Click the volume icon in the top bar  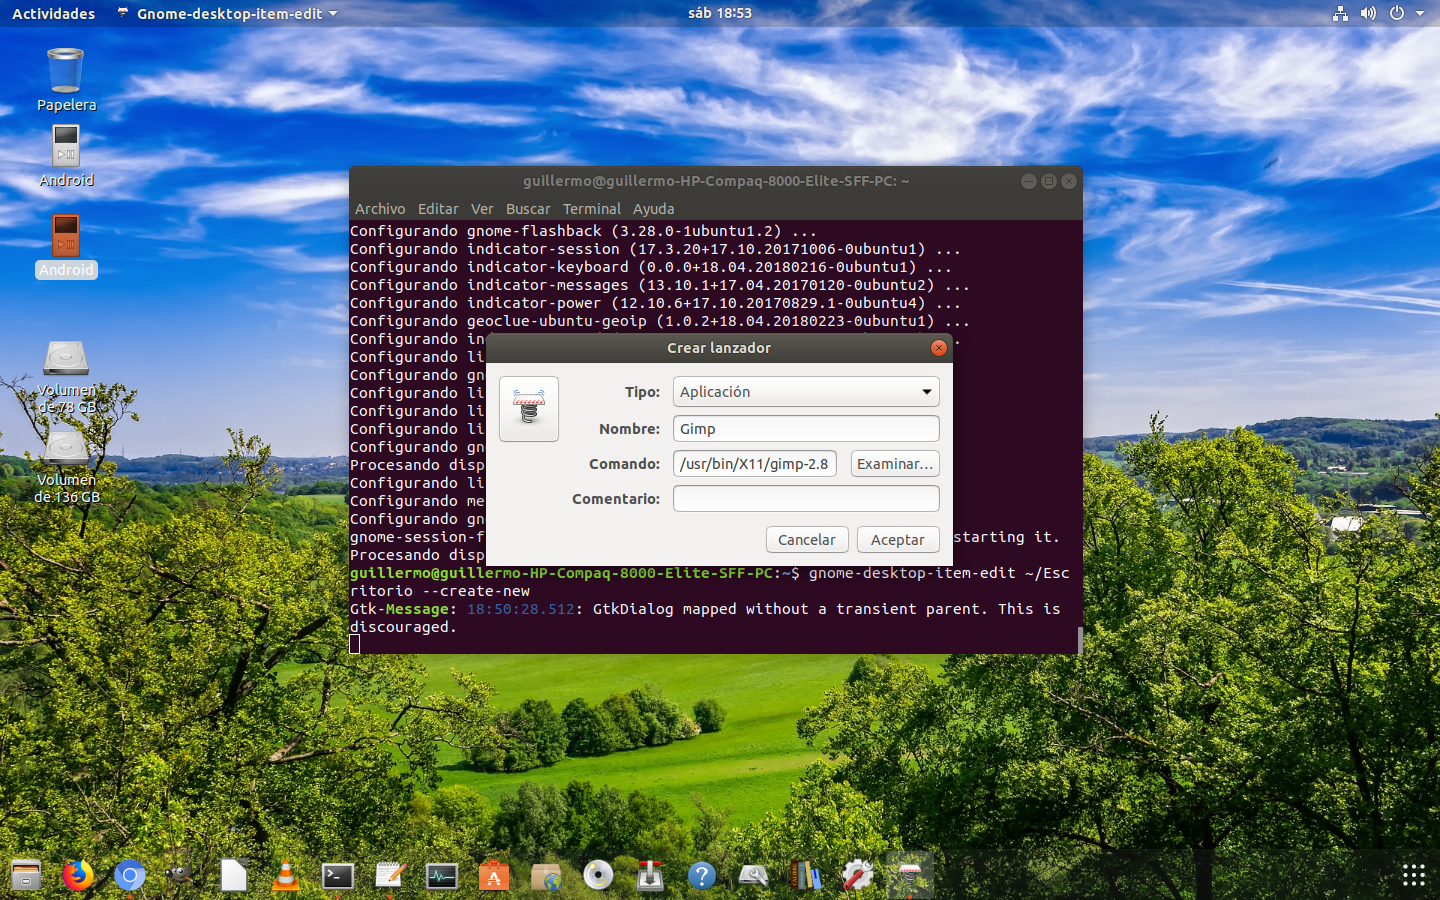coord(1368,13)
